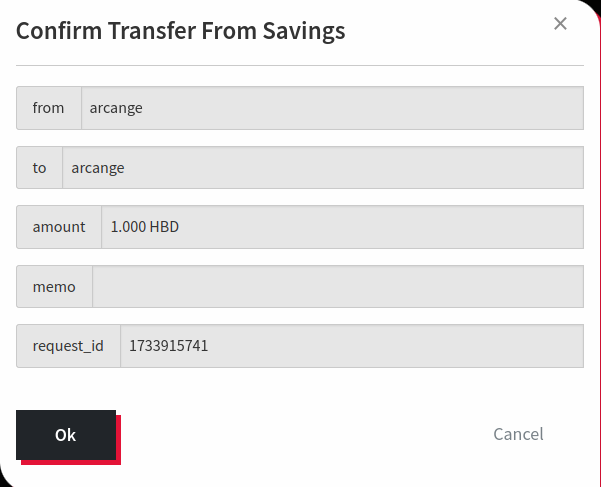Click the 'to' field label
601x487 pixels.
tap(39, 168)
